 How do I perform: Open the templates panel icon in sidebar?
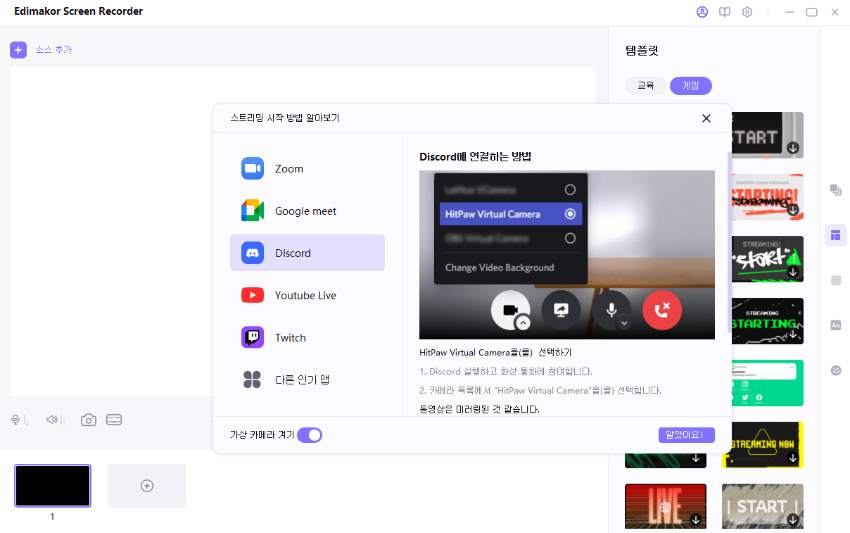click(835, 235)
